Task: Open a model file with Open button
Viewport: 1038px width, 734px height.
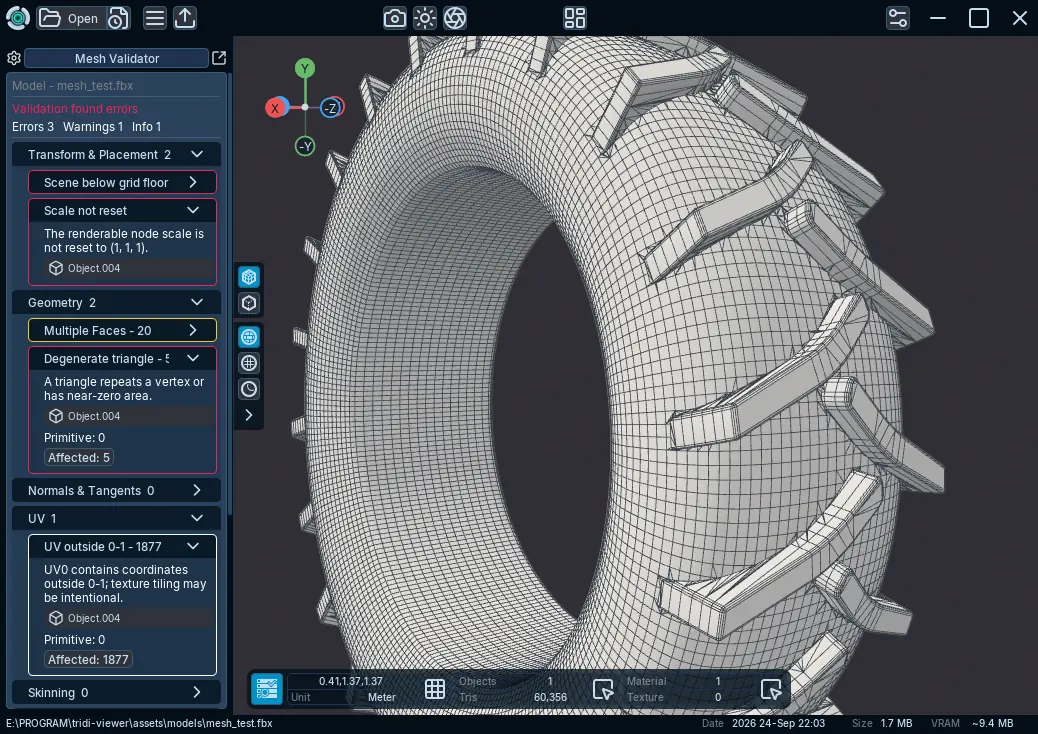Action: 69,18
